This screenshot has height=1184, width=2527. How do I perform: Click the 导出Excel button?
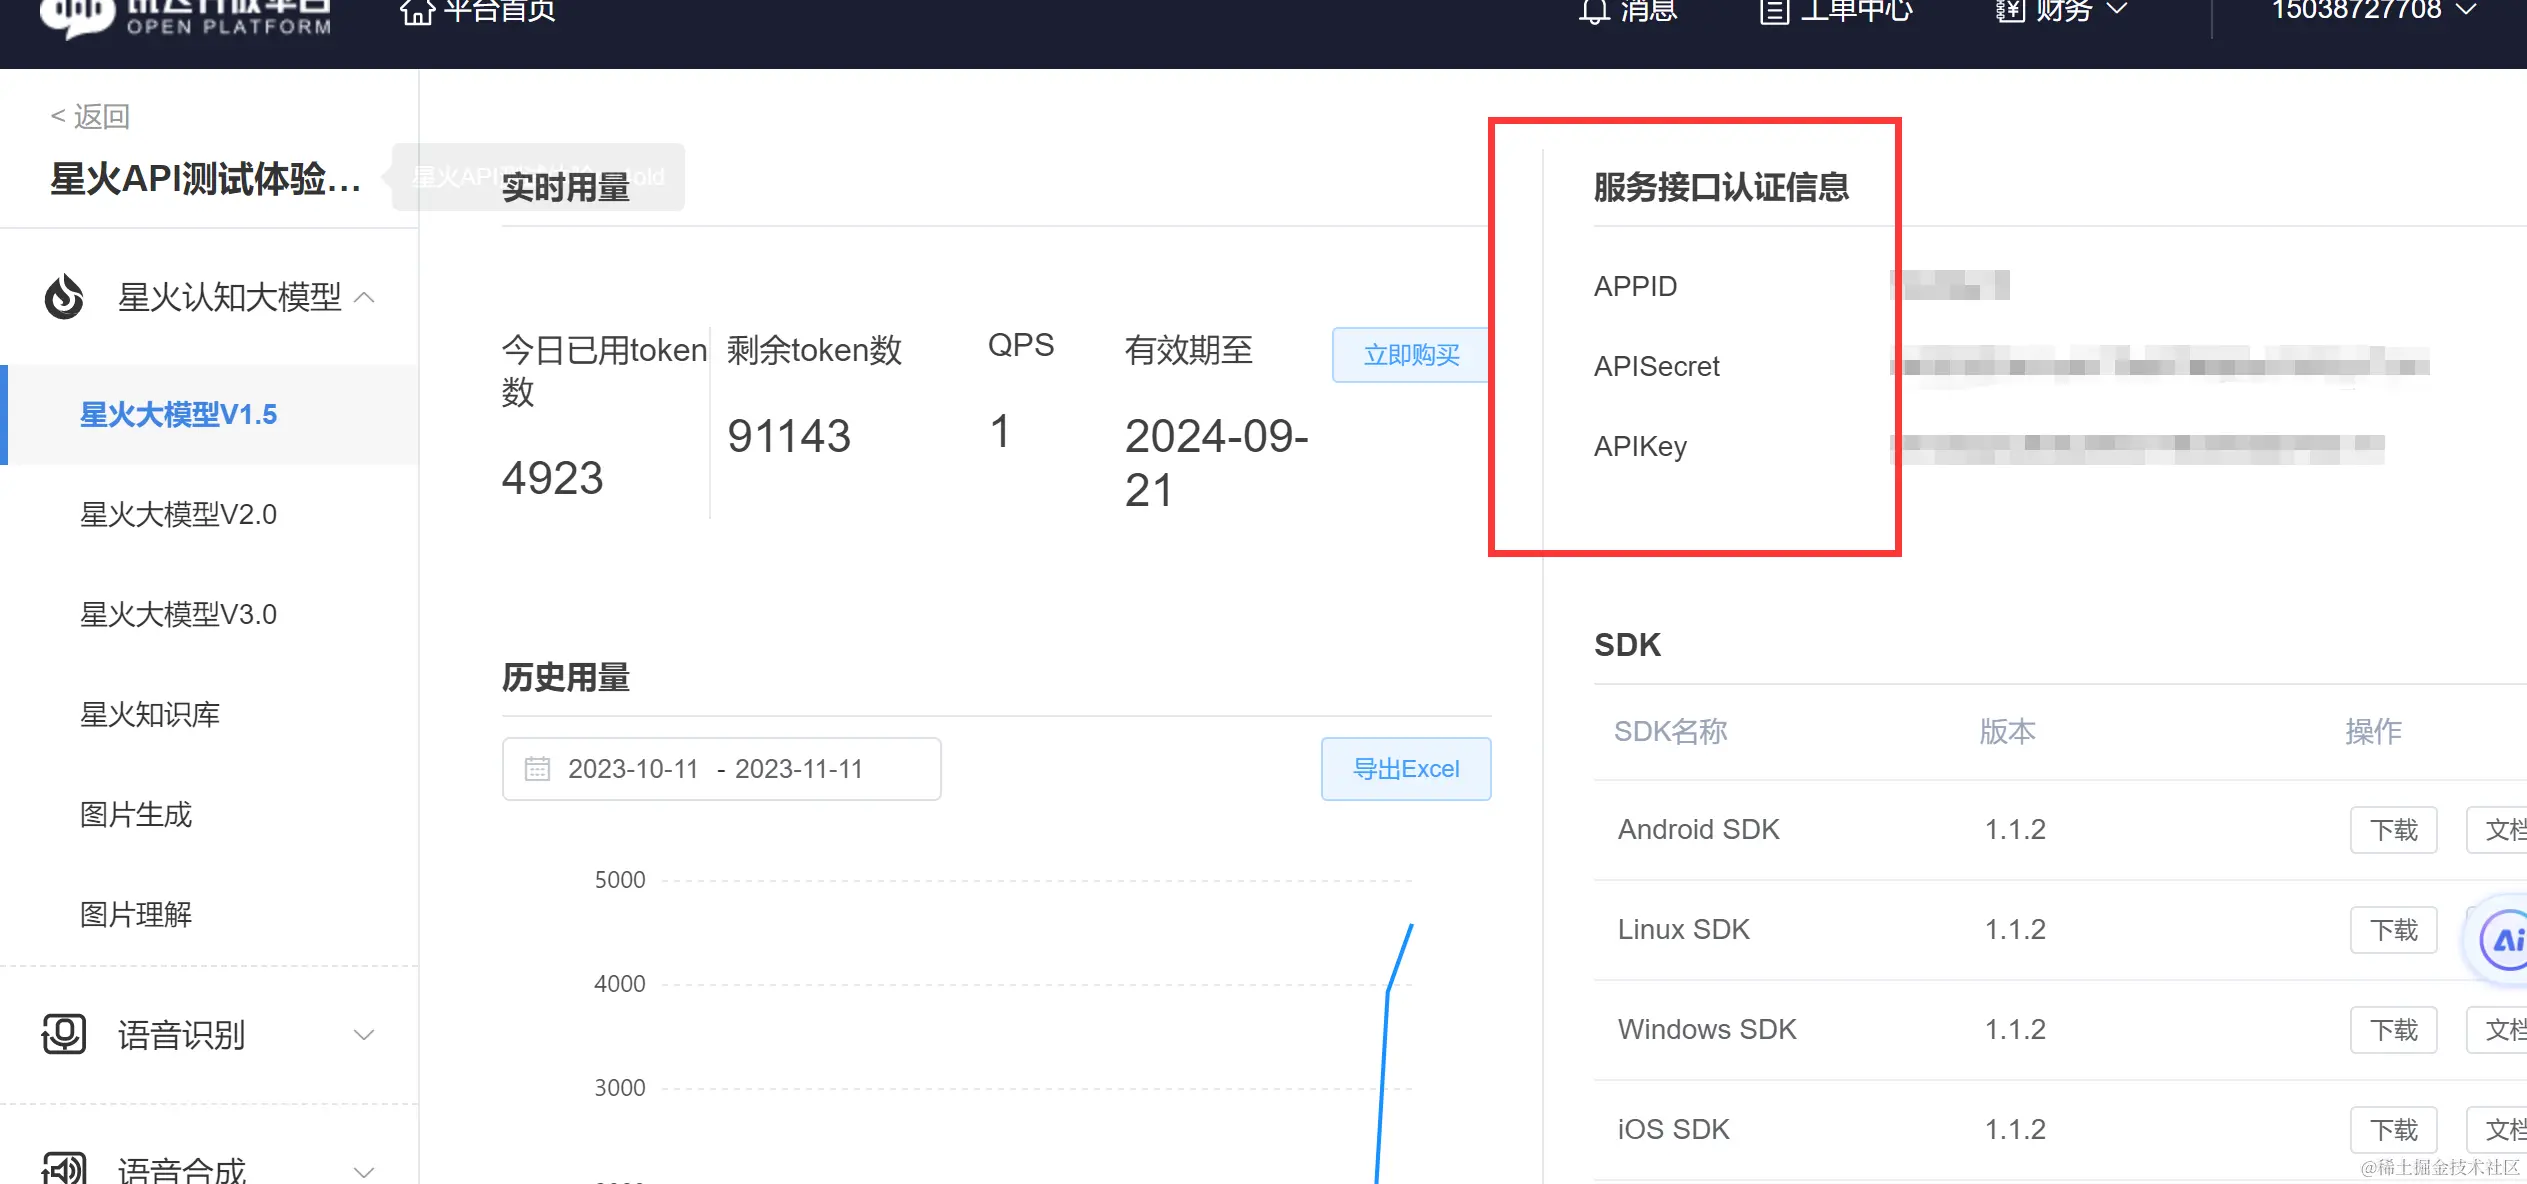click(1406, 768)
